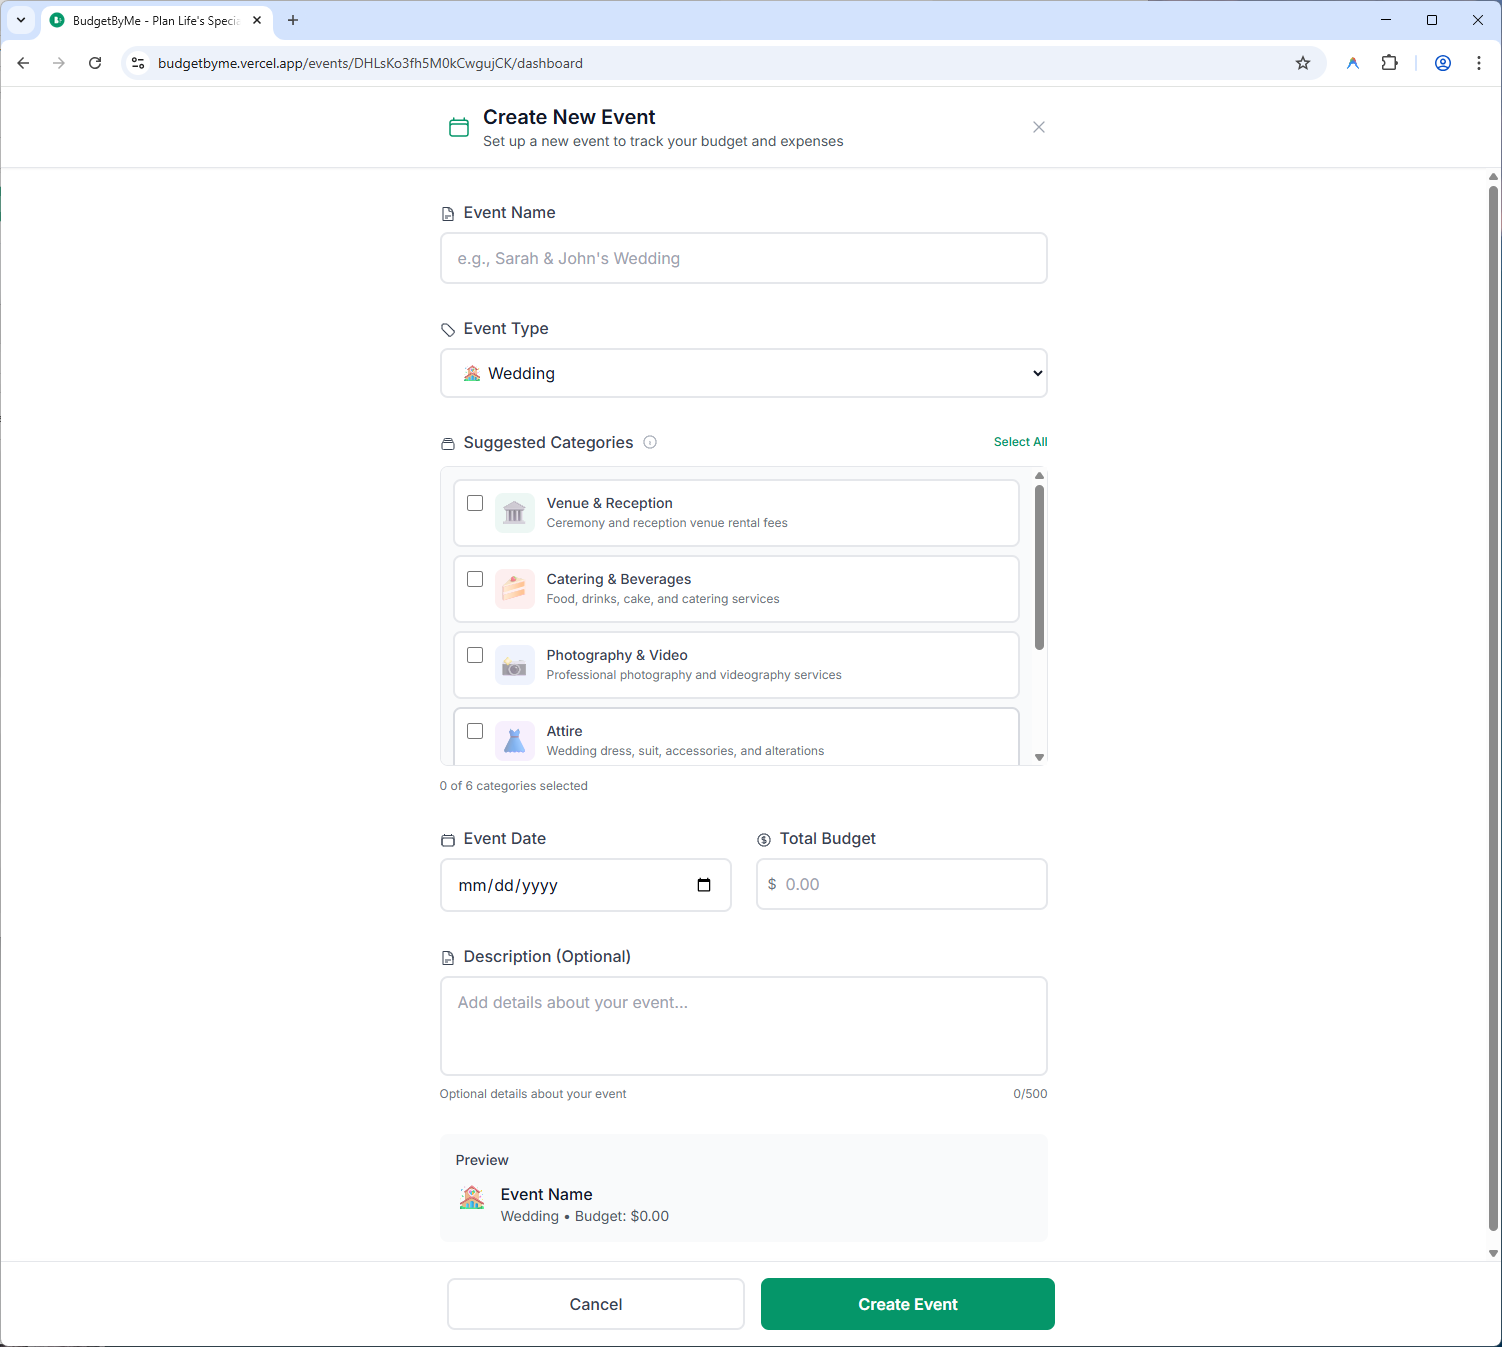Screen dimensions: 1502x1347
Task: Bookmark this page with the star icon
Action: 1303,63
